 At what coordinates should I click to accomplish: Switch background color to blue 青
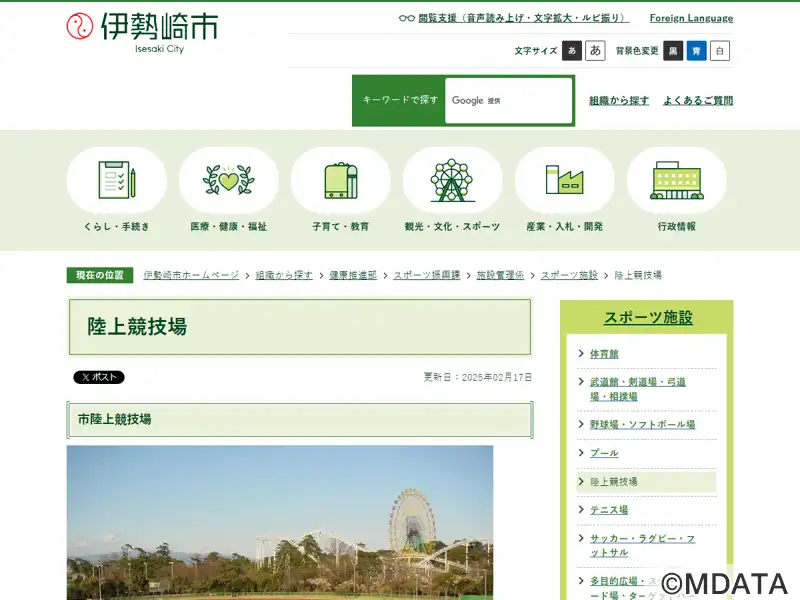(696, 51)
